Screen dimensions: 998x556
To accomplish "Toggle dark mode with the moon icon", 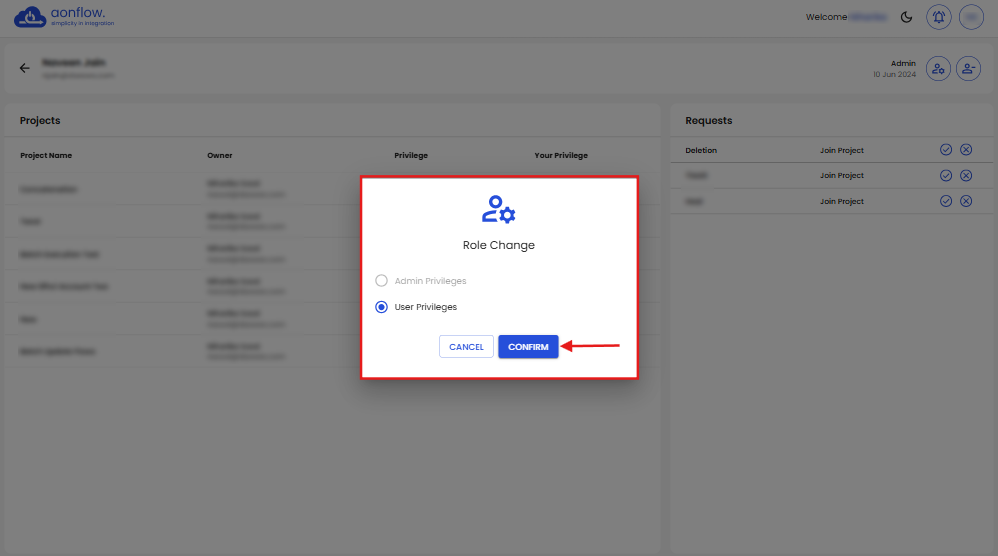I will point(907,17).
